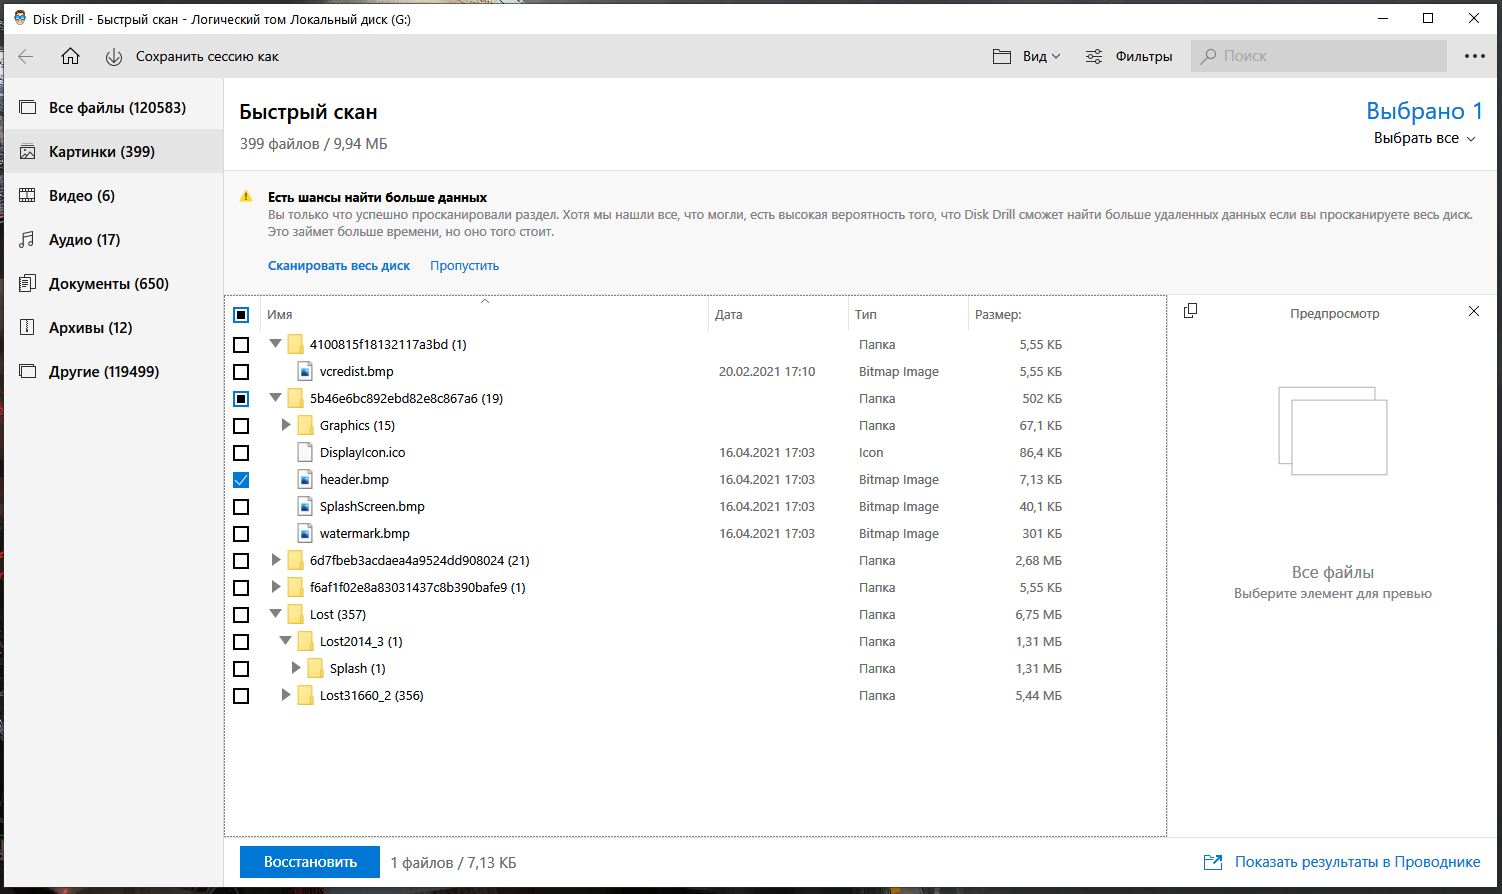Click Сканировать весь диск link
Viewport: 1502px width, 894px height.
(x=339, y=265)
